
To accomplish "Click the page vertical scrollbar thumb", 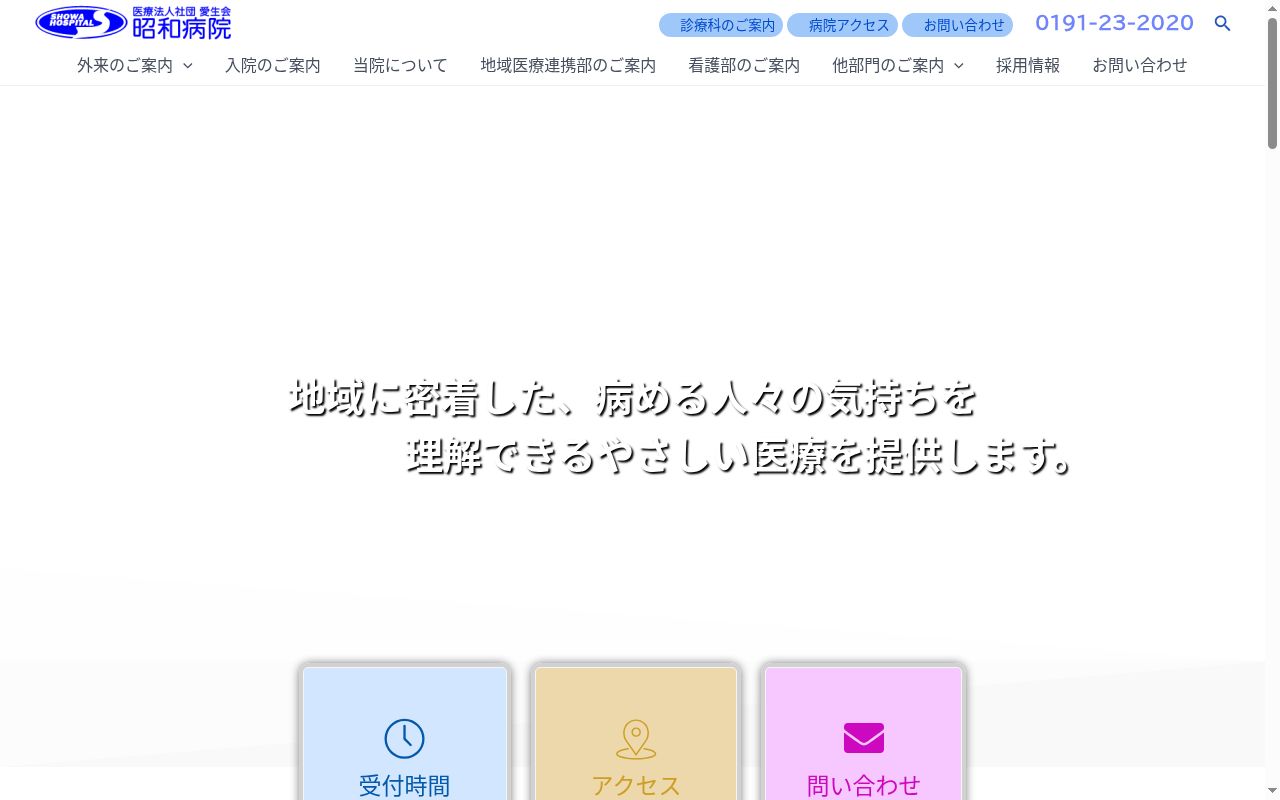I will coord(1272,84).
